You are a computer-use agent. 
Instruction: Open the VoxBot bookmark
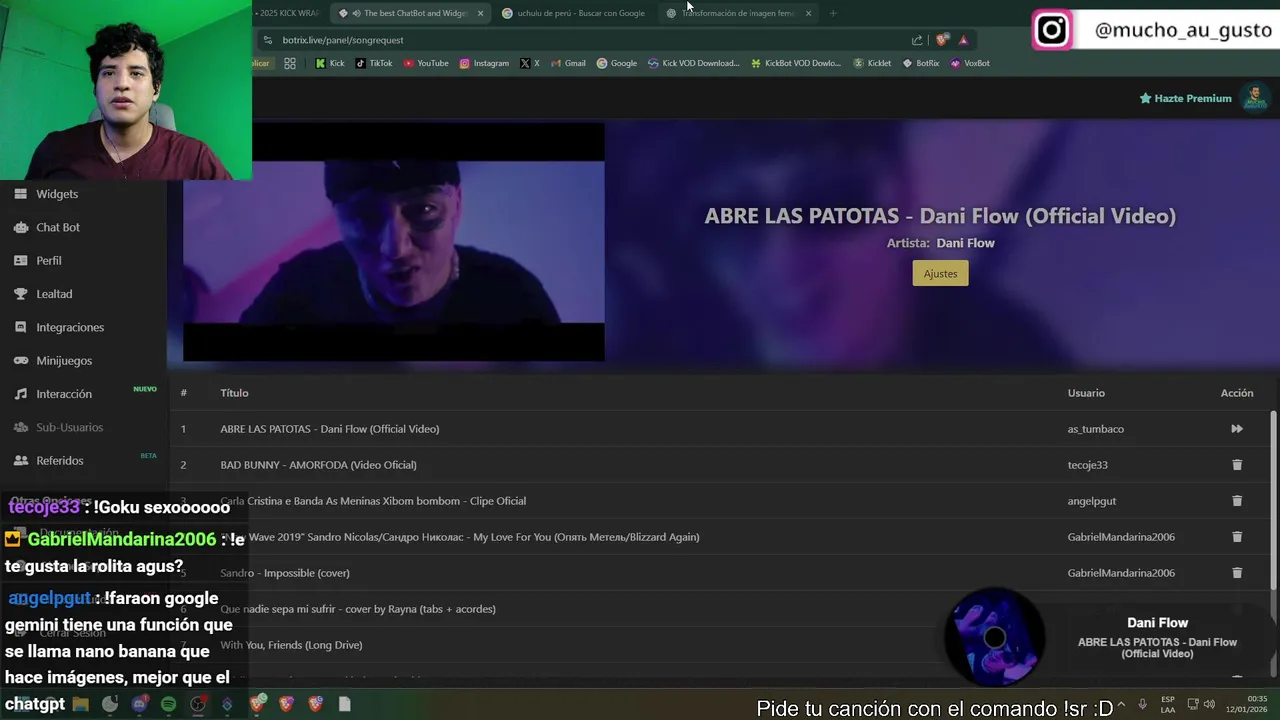[x=970, y=63]
